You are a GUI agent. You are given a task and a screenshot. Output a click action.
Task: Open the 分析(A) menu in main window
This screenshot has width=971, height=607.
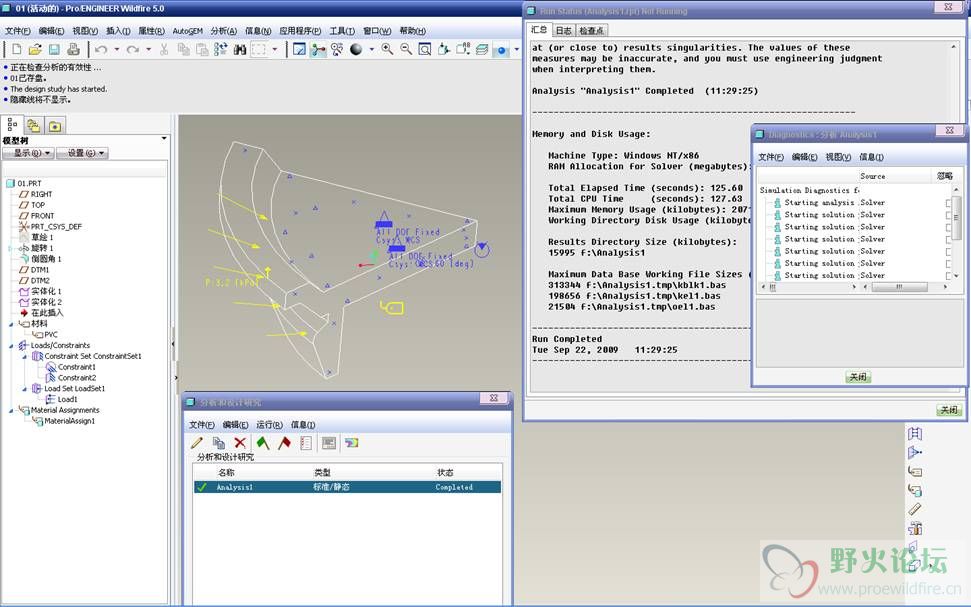pos(224,31)
